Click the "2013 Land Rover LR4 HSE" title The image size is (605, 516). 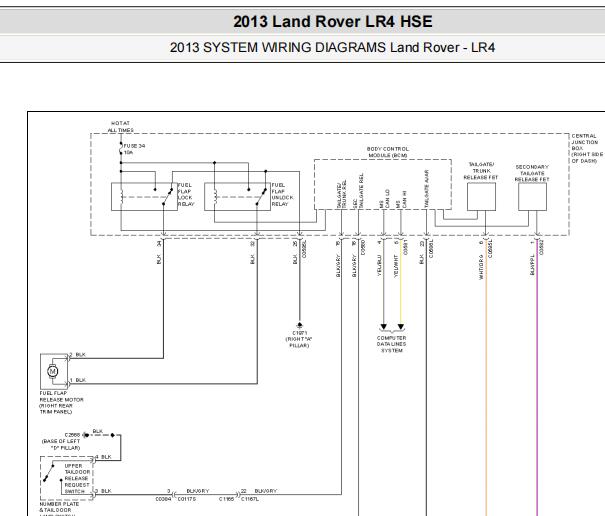333,22
